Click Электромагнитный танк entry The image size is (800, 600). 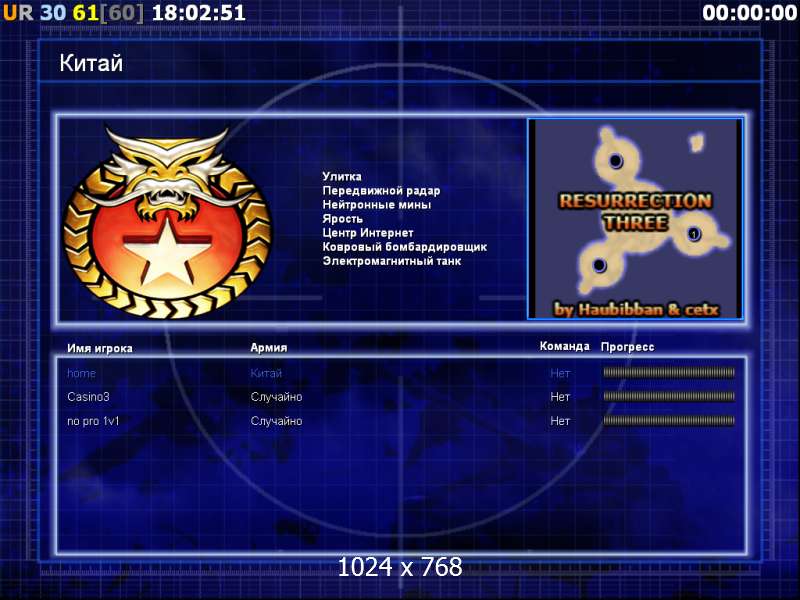pos(392,261)
